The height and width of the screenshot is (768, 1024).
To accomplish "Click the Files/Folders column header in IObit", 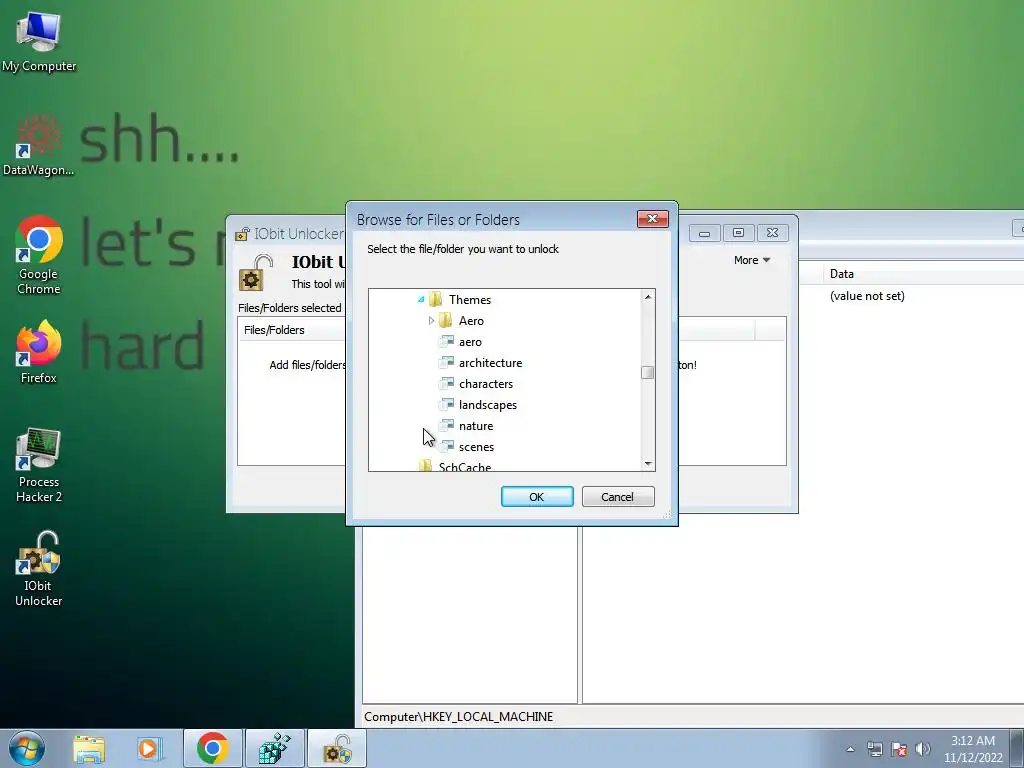I will pos(291,330).
